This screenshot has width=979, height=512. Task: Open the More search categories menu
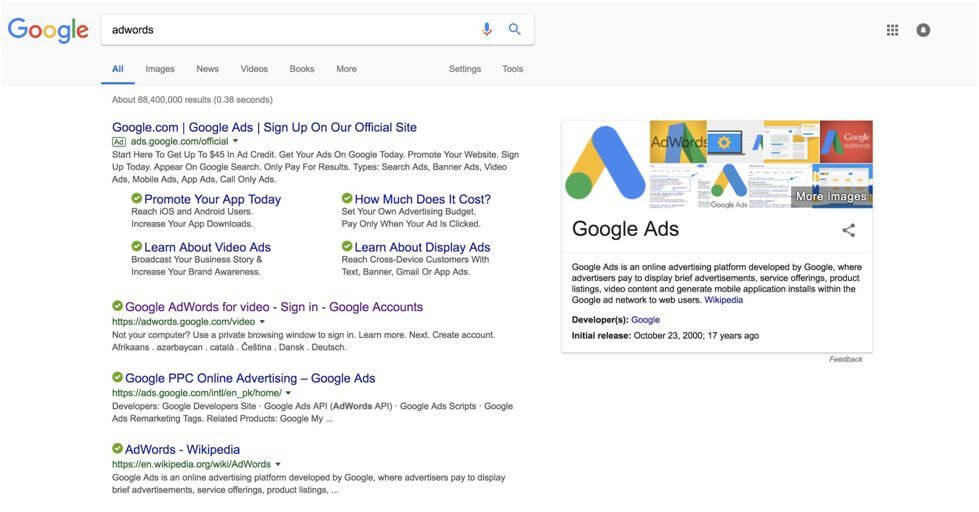point(347,69)
